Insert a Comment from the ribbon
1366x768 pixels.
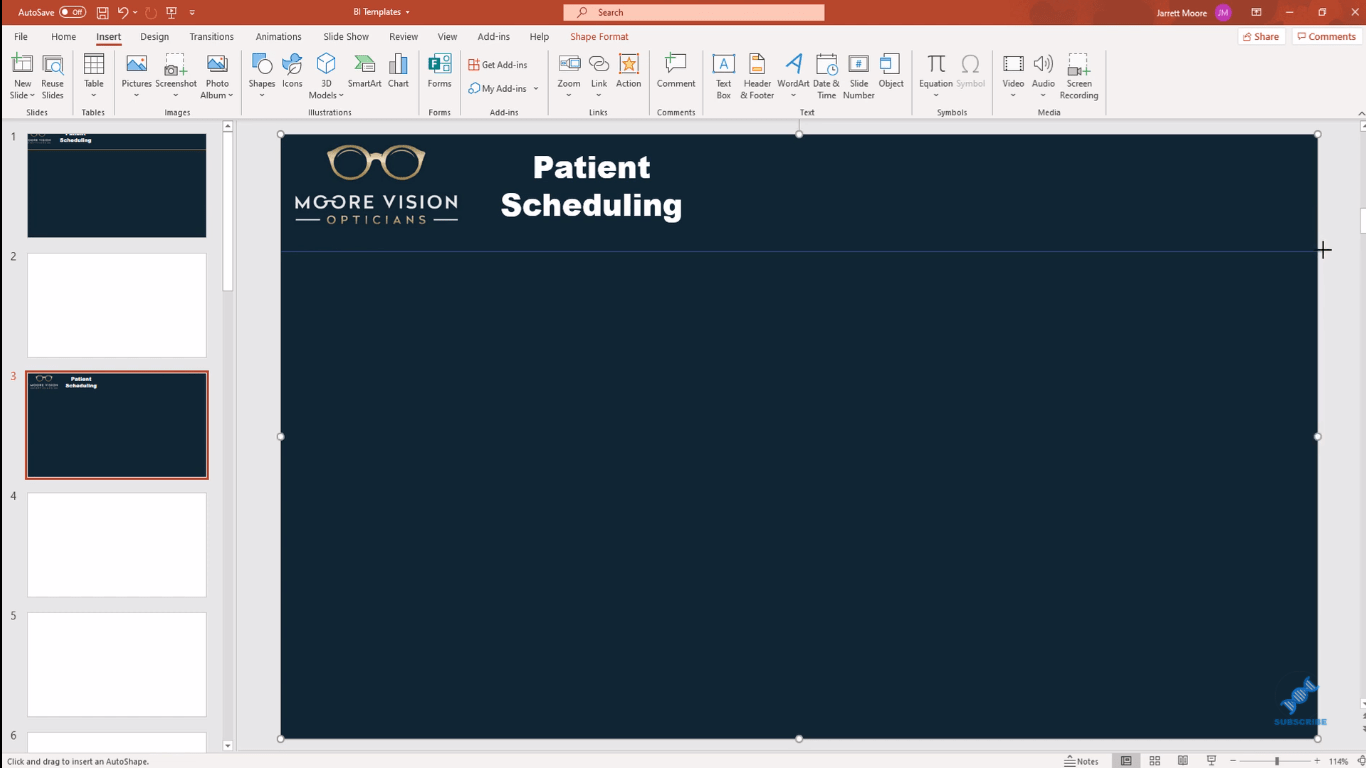pyautogui.click(x=676, y=71)
